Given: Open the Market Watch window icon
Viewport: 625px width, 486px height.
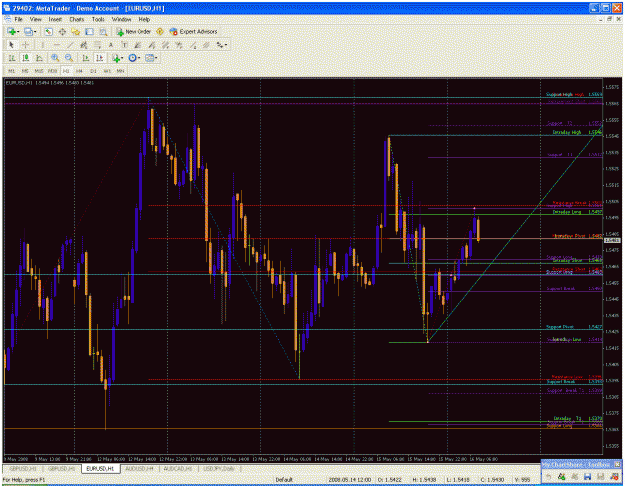Looking at the screenshot, I should (49, 31).
